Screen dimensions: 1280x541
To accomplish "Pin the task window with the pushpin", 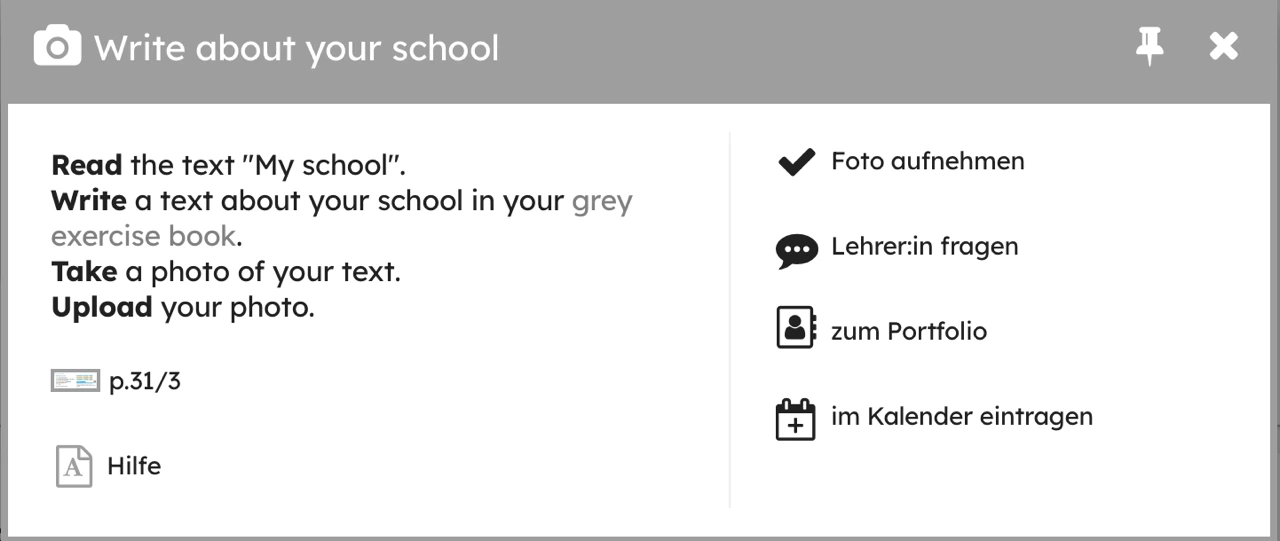I will pyautogui.click(x=1150, y=46).
